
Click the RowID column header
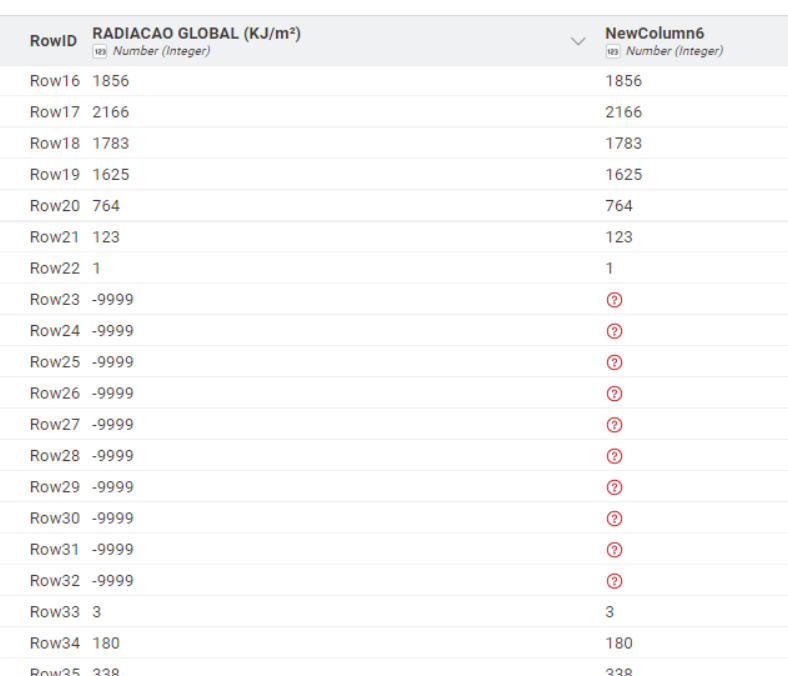(x=53, y=42)
